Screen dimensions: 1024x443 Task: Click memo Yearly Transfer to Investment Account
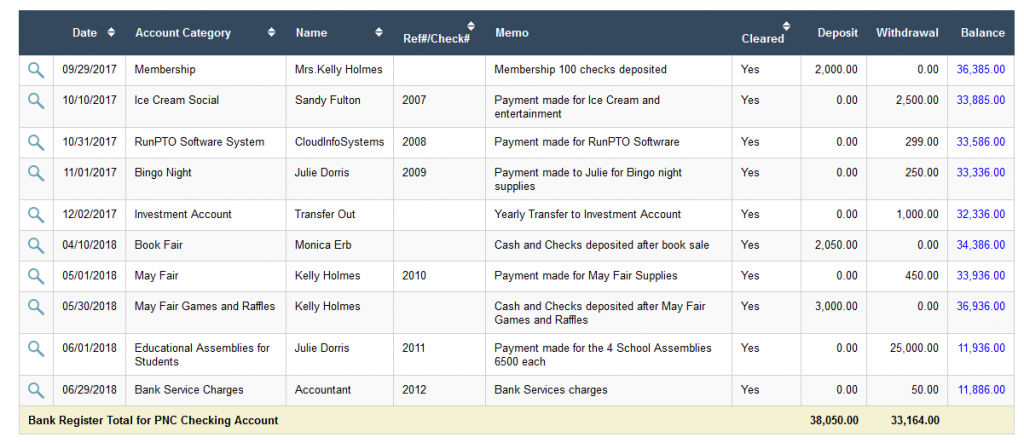[588, 214]
